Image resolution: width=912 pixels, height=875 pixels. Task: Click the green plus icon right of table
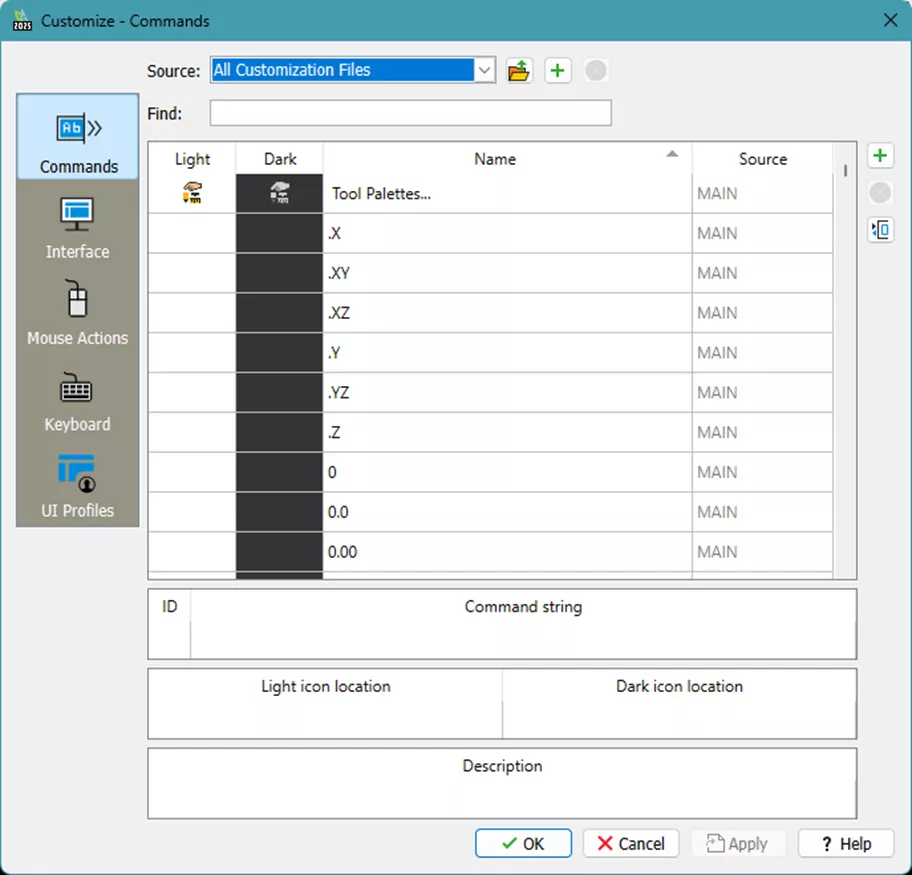880,156
